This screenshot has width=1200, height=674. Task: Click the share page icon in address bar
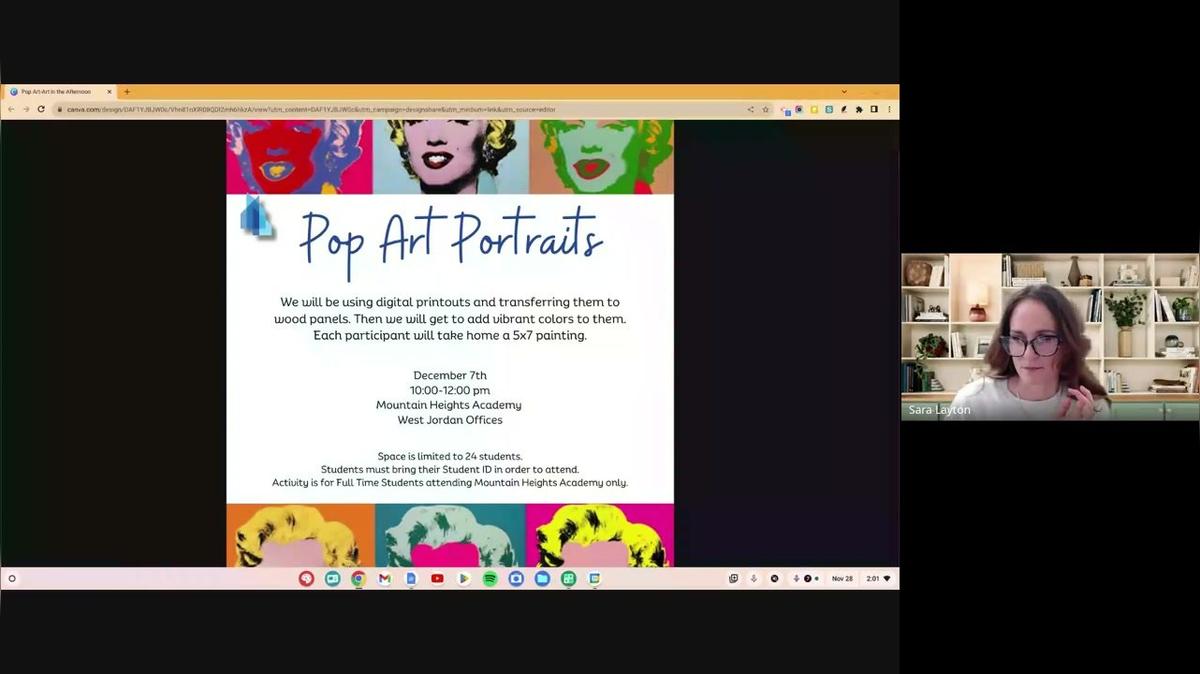tap(751, 109)
